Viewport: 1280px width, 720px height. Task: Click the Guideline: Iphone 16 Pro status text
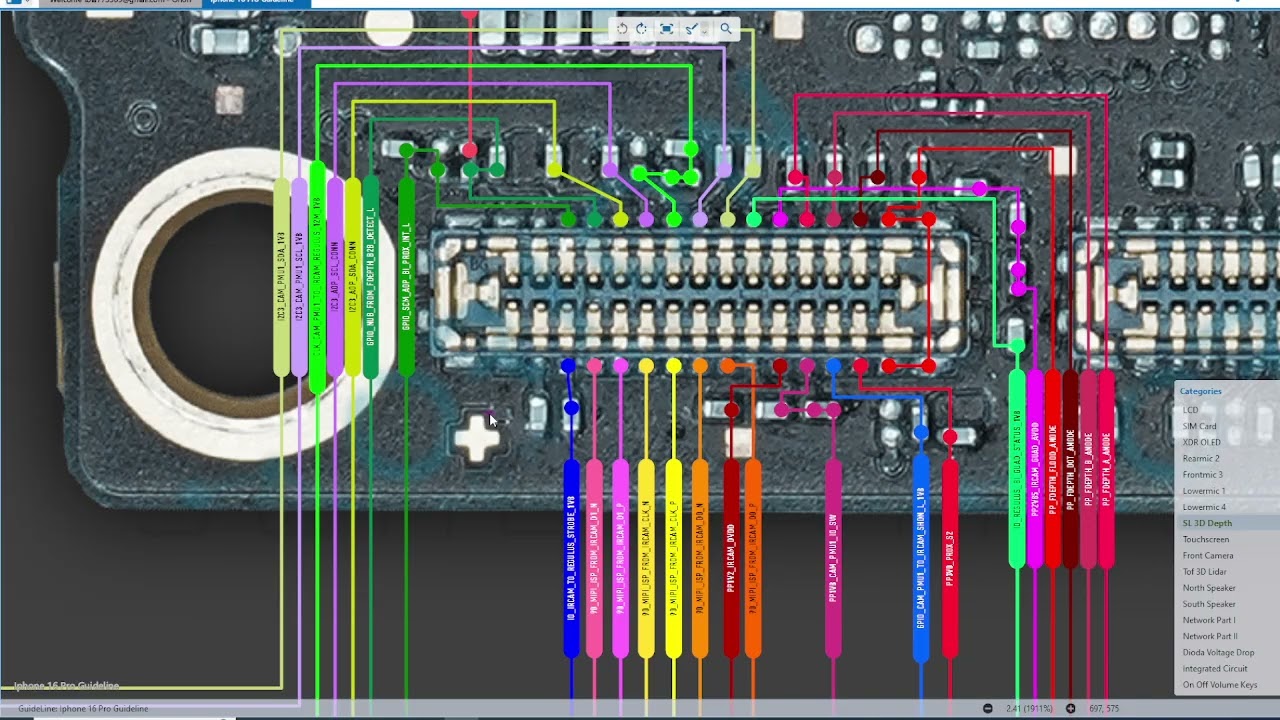[83, 708]
